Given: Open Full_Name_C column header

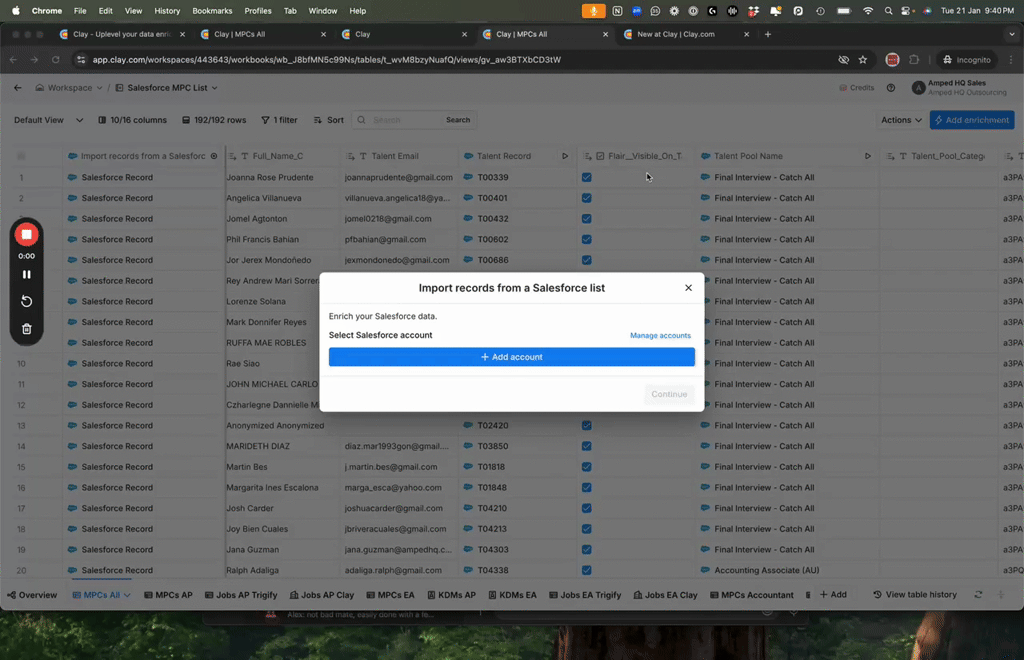Looking at the screenshot, I should pos(283,156).
